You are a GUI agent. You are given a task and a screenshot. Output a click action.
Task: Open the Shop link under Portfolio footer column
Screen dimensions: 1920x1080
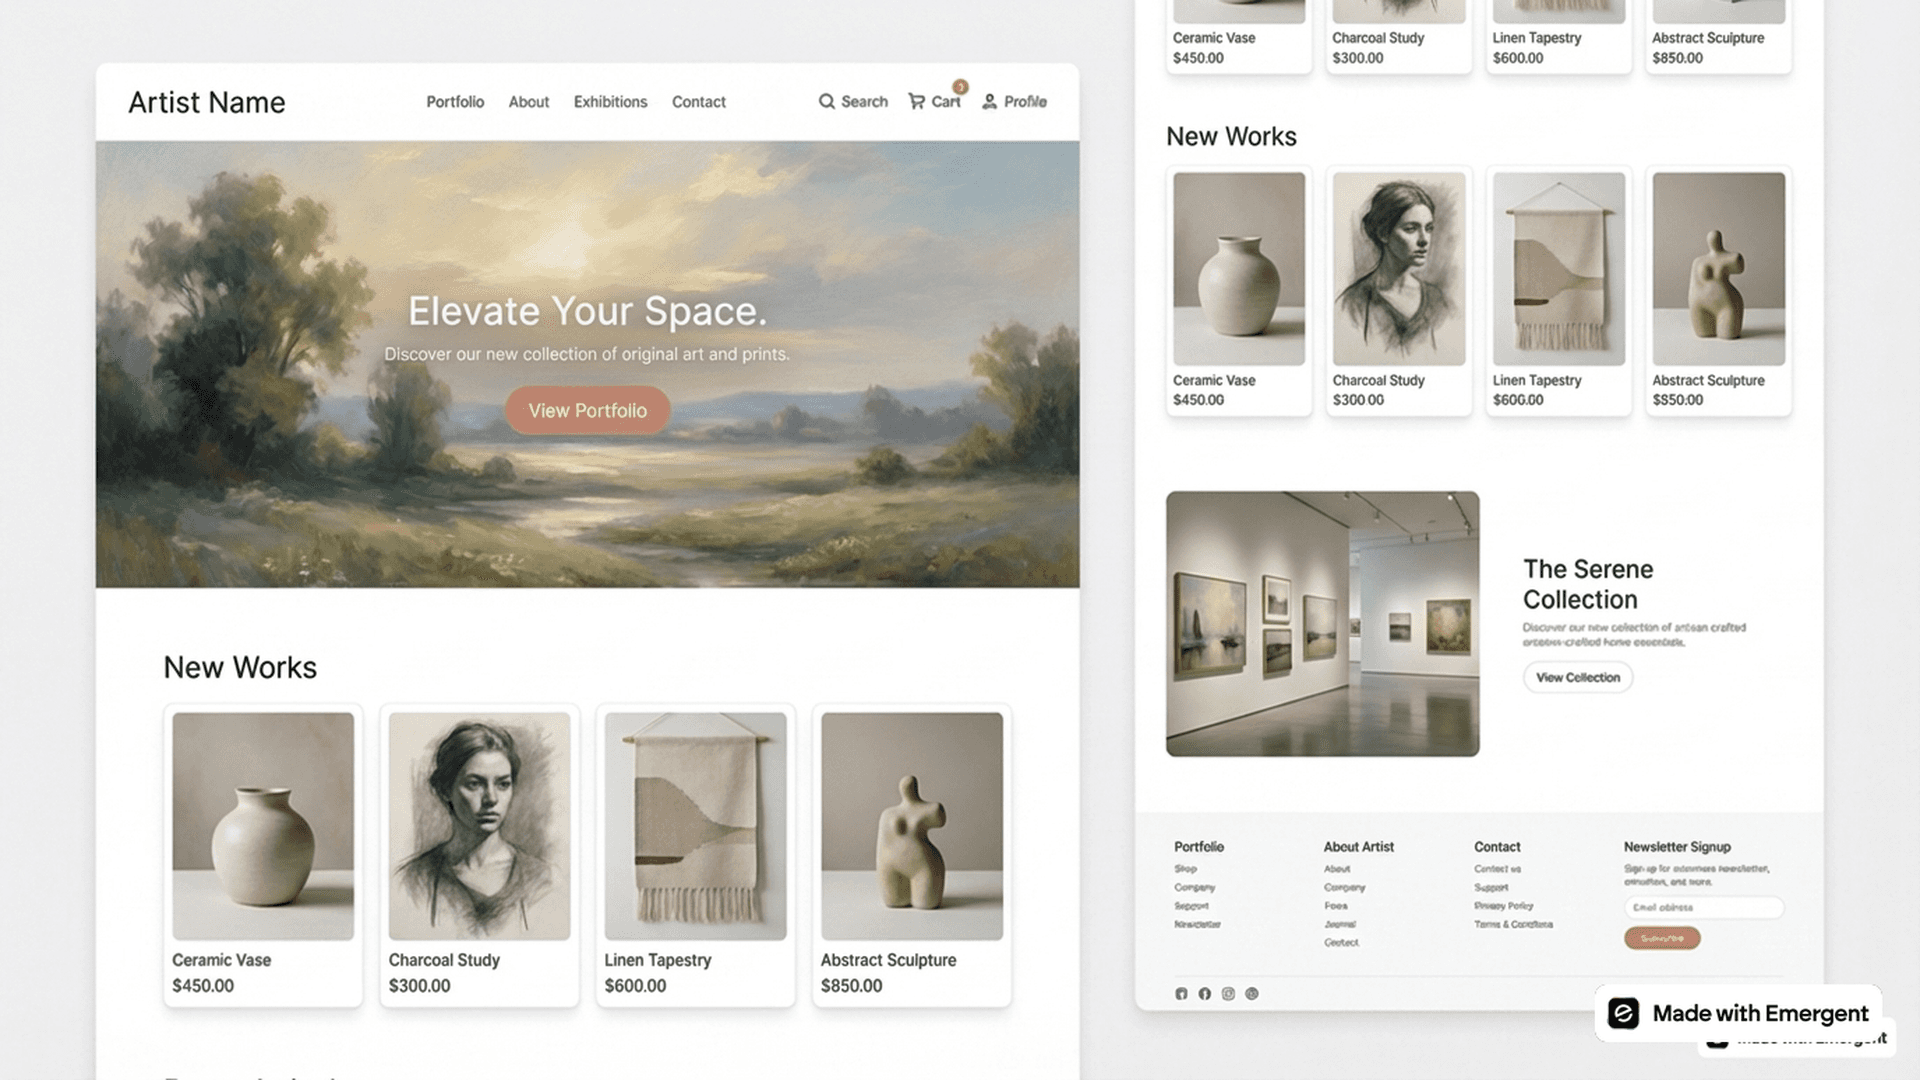point(1185,868)
